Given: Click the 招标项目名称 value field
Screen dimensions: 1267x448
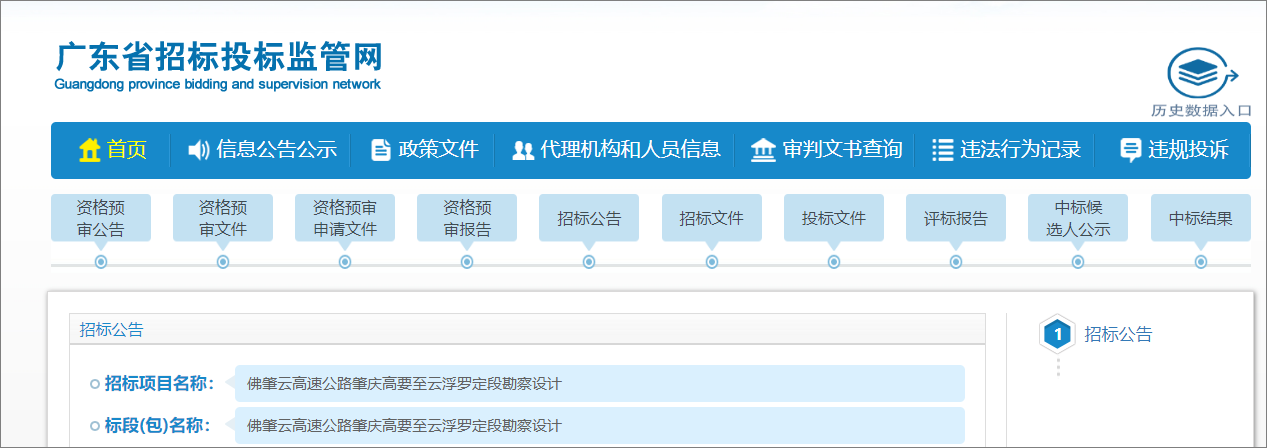Looking at the screenshot, I should pos(599,383).
